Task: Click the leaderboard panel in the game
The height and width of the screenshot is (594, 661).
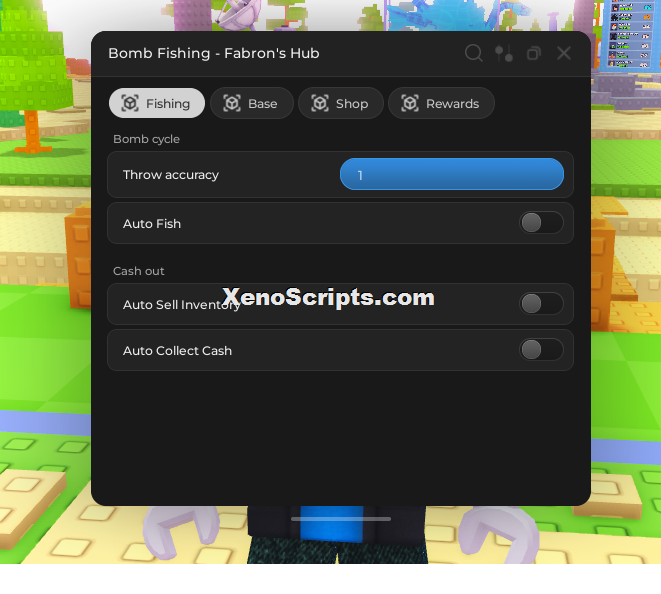Action: [x=629, y=35]
